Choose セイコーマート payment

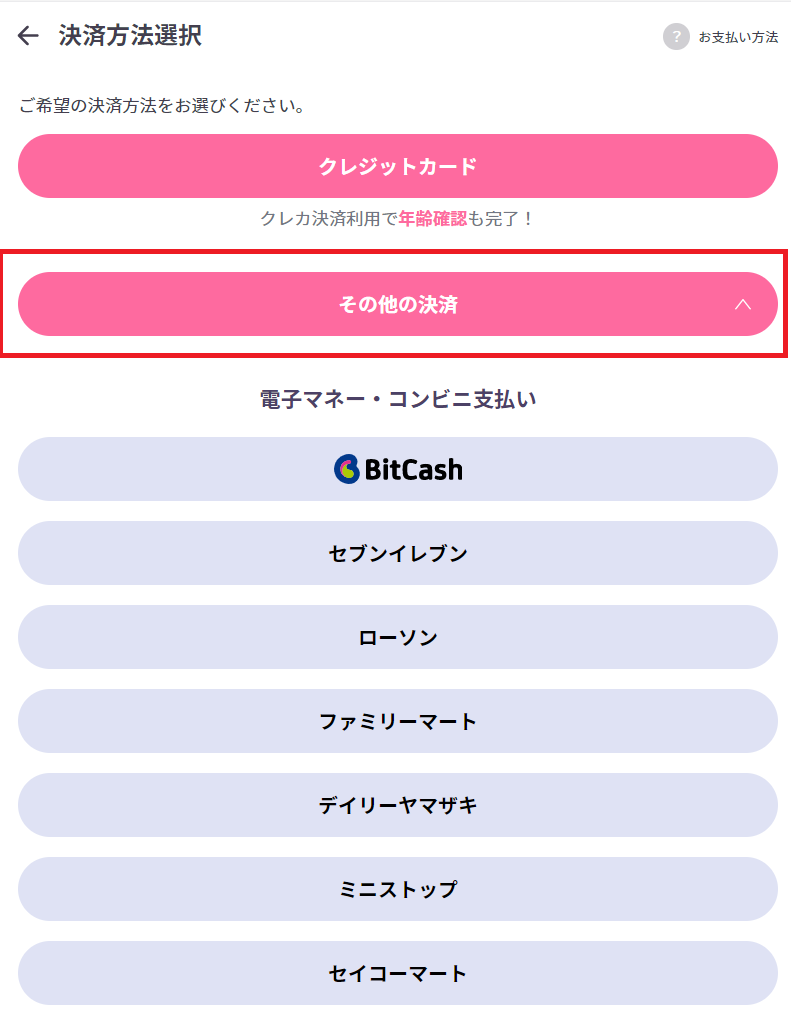pos(397,973)
